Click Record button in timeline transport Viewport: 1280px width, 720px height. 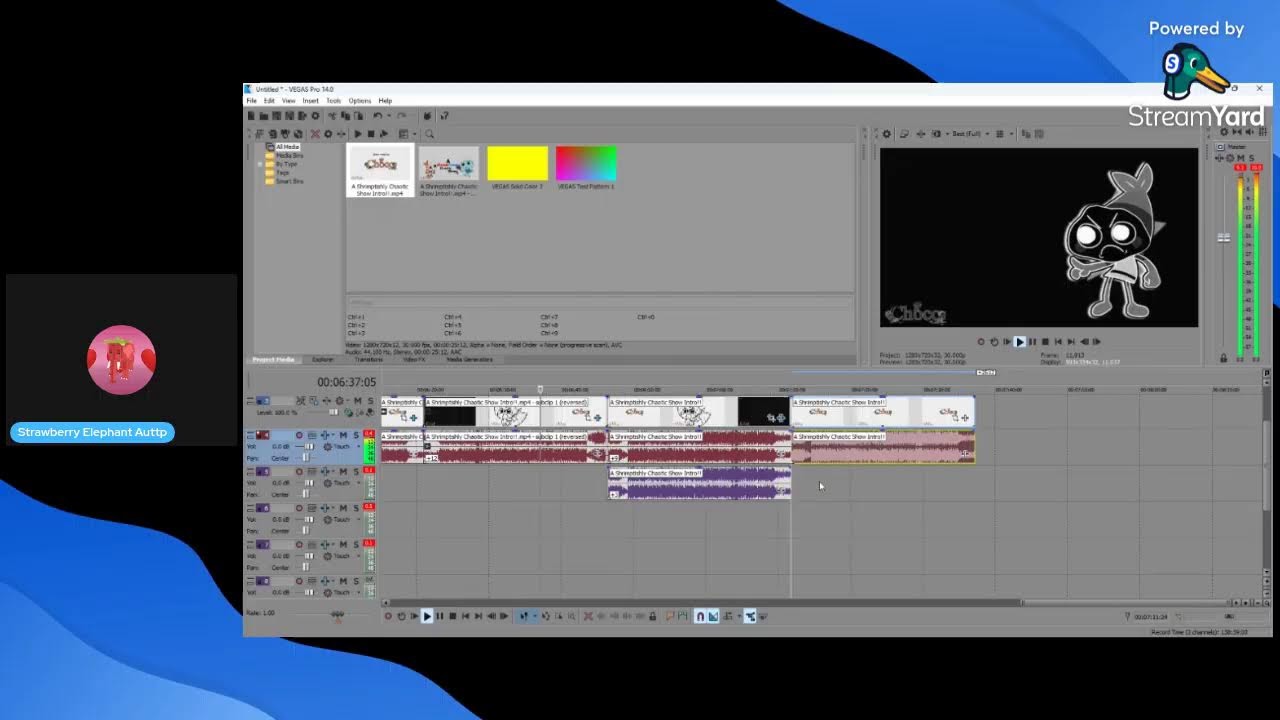point(388,616)
